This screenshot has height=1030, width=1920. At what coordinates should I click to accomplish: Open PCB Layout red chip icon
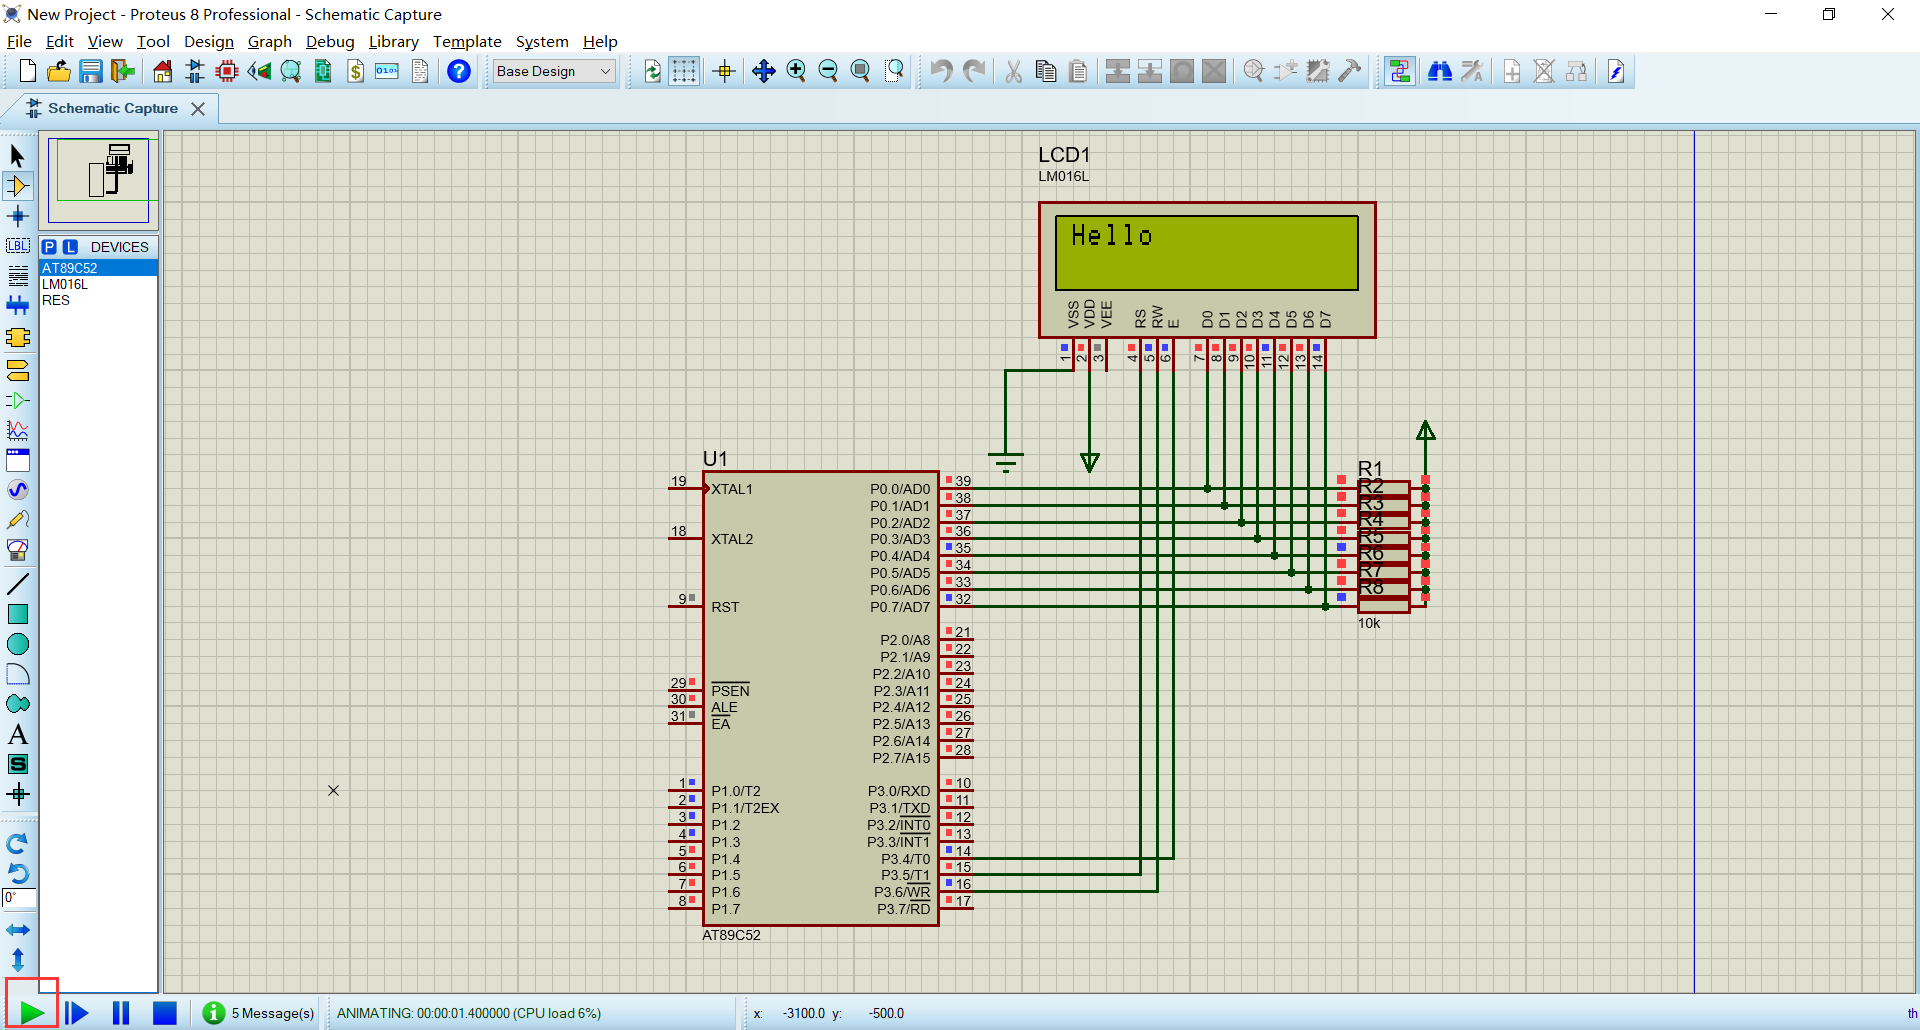(227, 71)
